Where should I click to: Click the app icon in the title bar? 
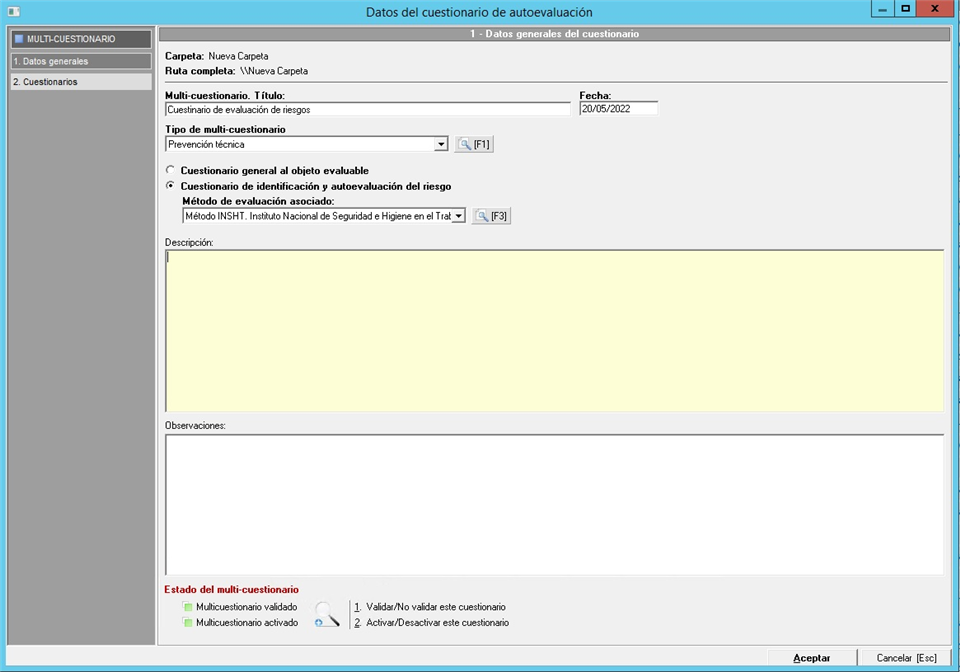(12, 11)
